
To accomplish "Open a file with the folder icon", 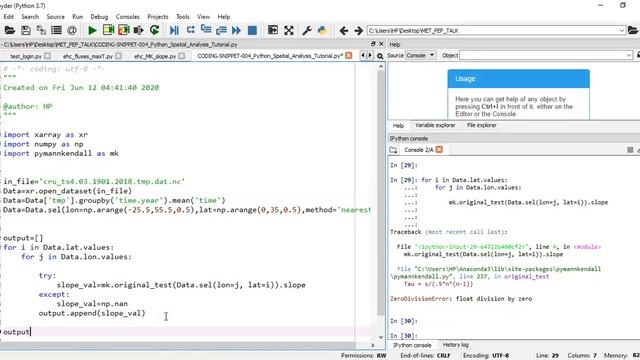I will coord(9,30).
